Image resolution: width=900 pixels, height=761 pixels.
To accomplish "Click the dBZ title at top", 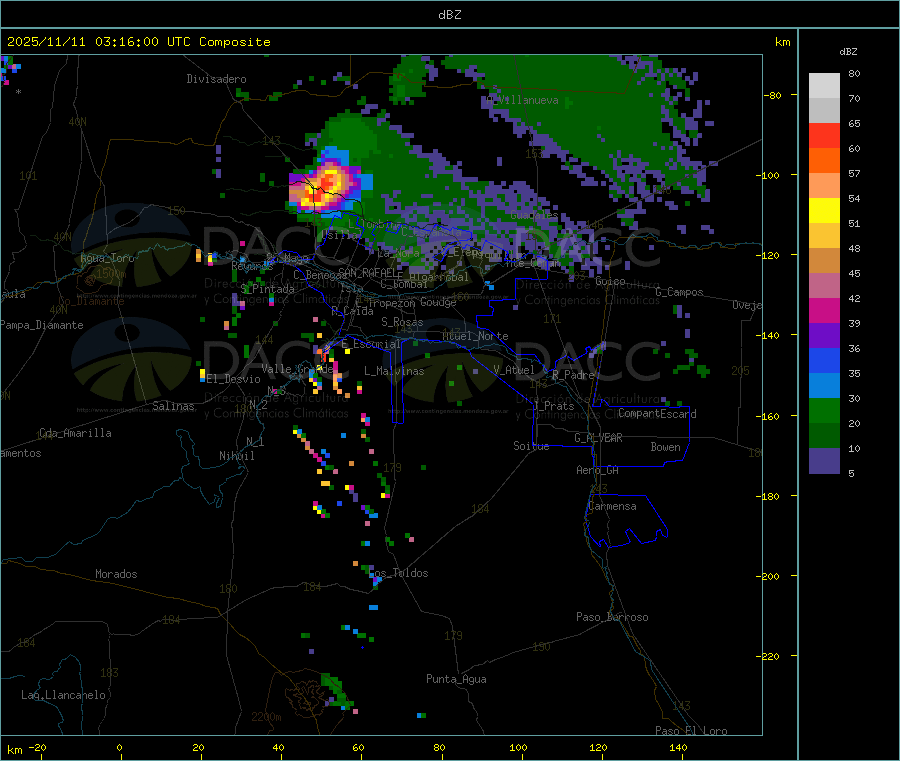I will click(449, 15).
